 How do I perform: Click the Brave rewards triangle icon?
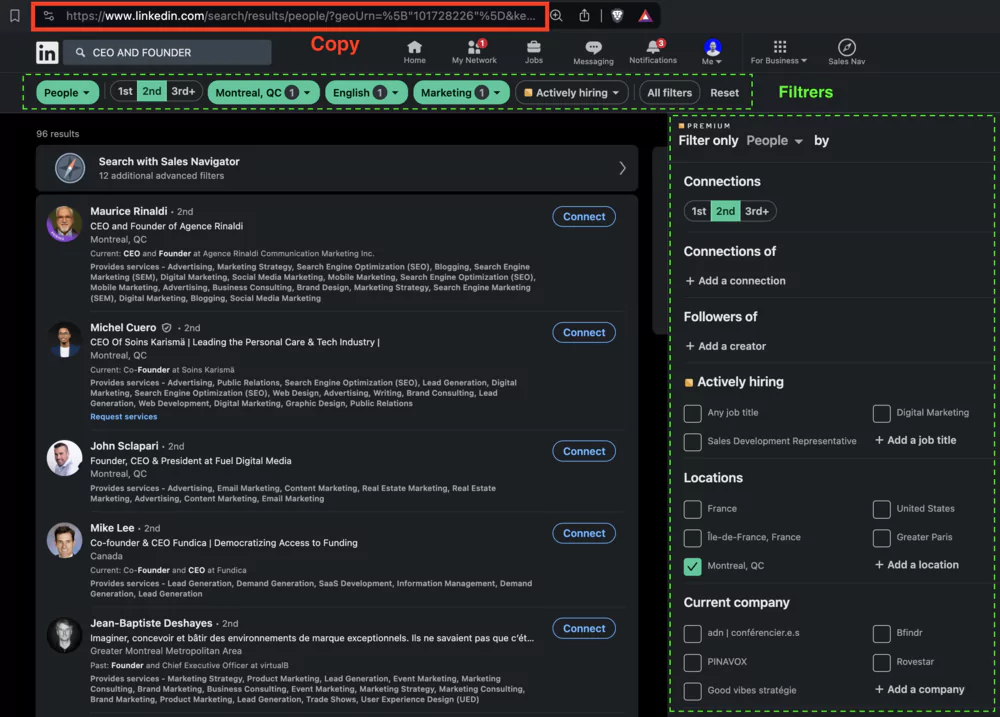(645, 16)
